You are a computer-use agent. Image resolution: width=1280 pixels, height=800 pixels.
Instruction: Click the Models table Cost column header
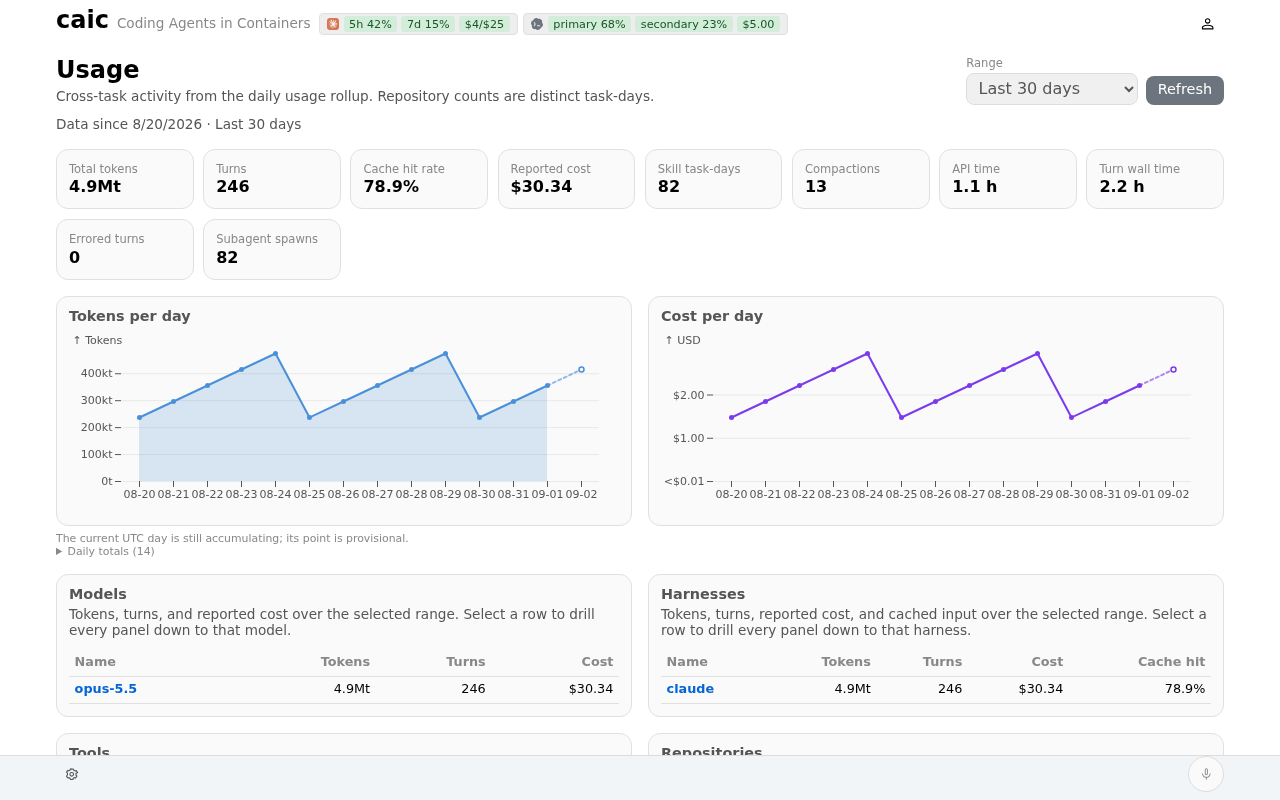[597, 662]
